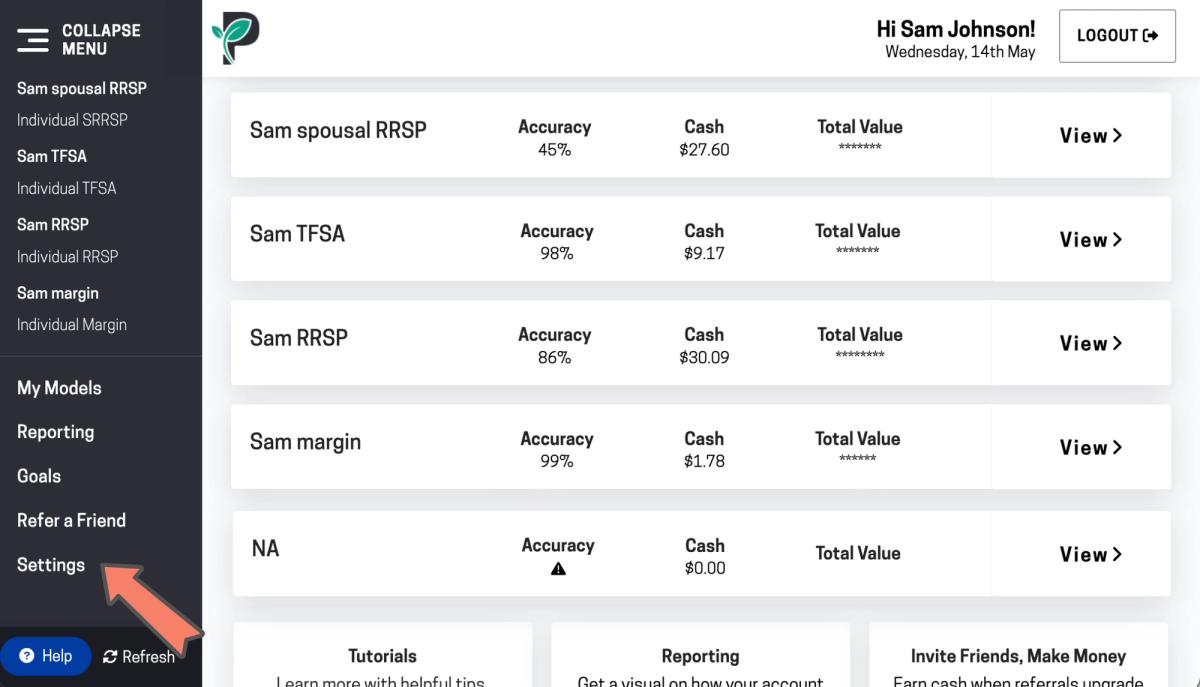Open View for Sam margin account
This screenshot has height=687, width=1200.
[1090, 448]
